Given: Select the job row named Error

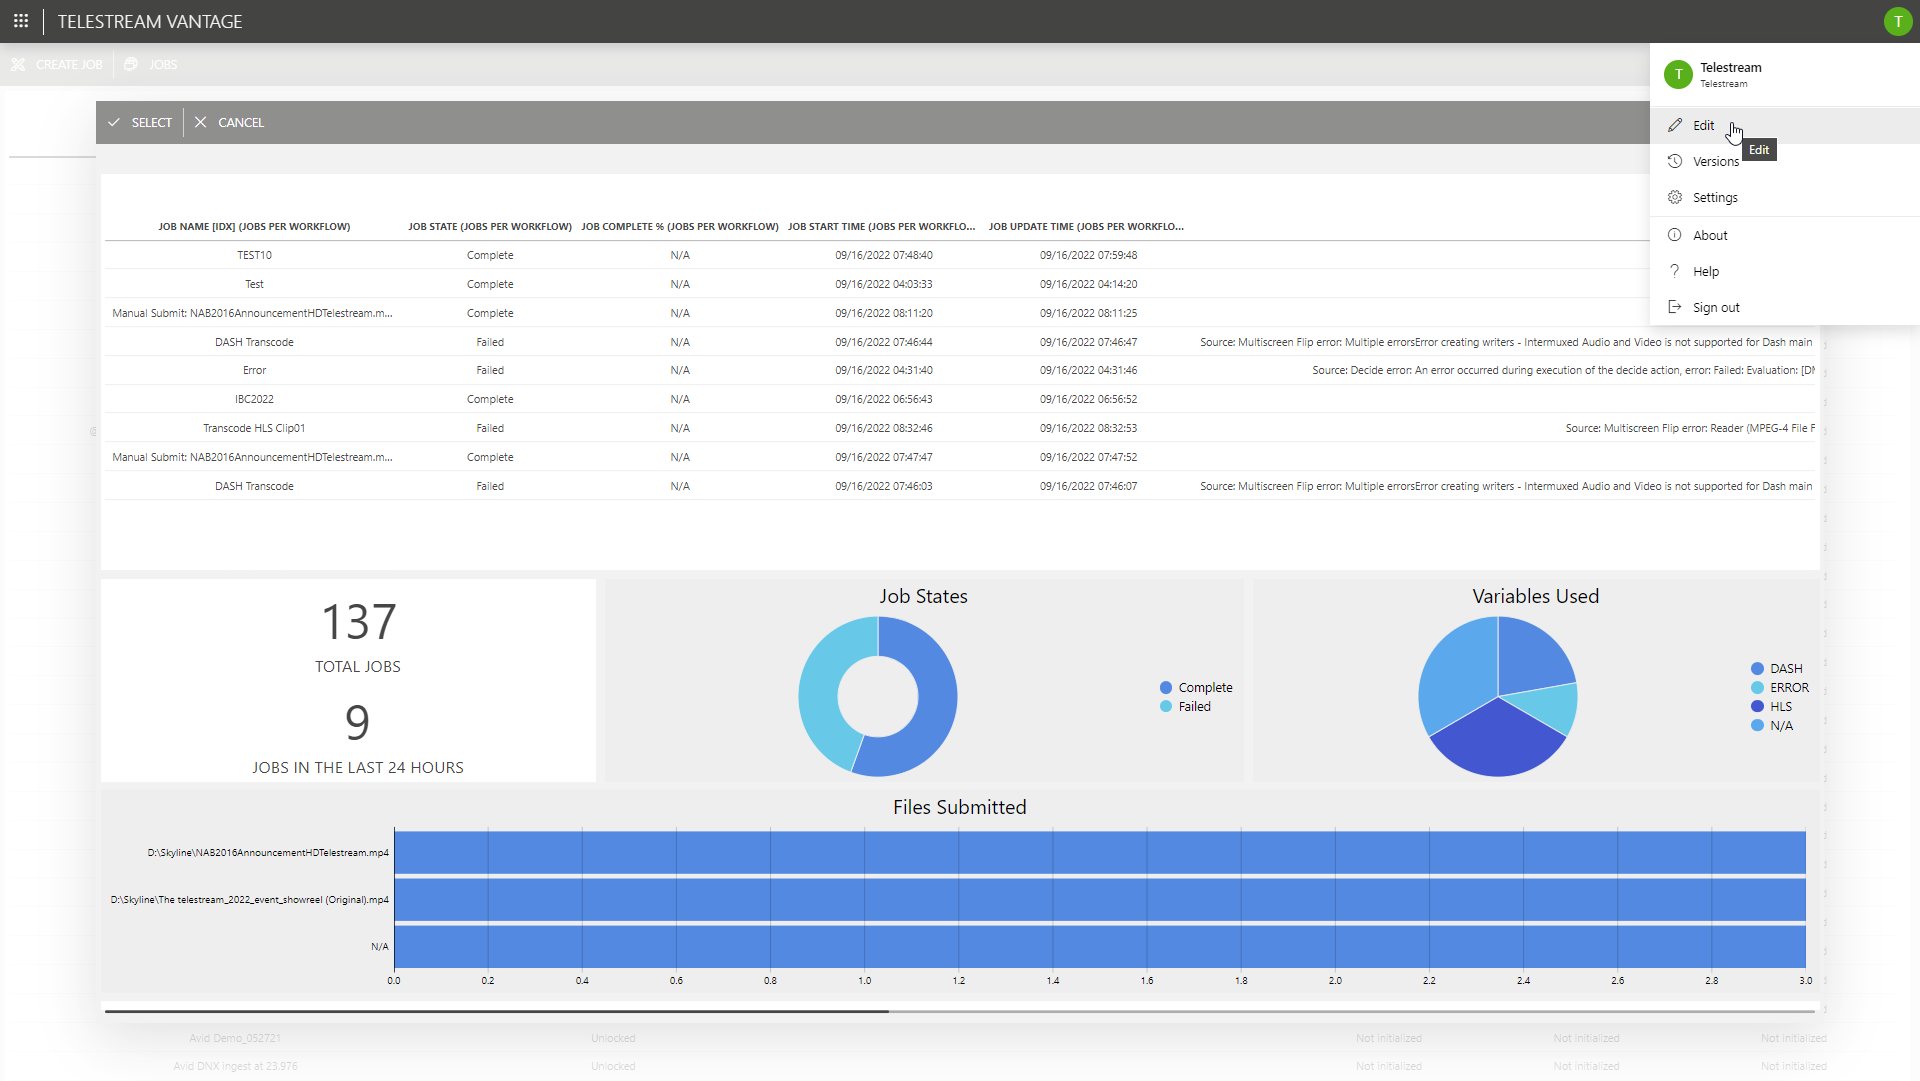Looking at the screenshot, I should click(x=960, y=370).
